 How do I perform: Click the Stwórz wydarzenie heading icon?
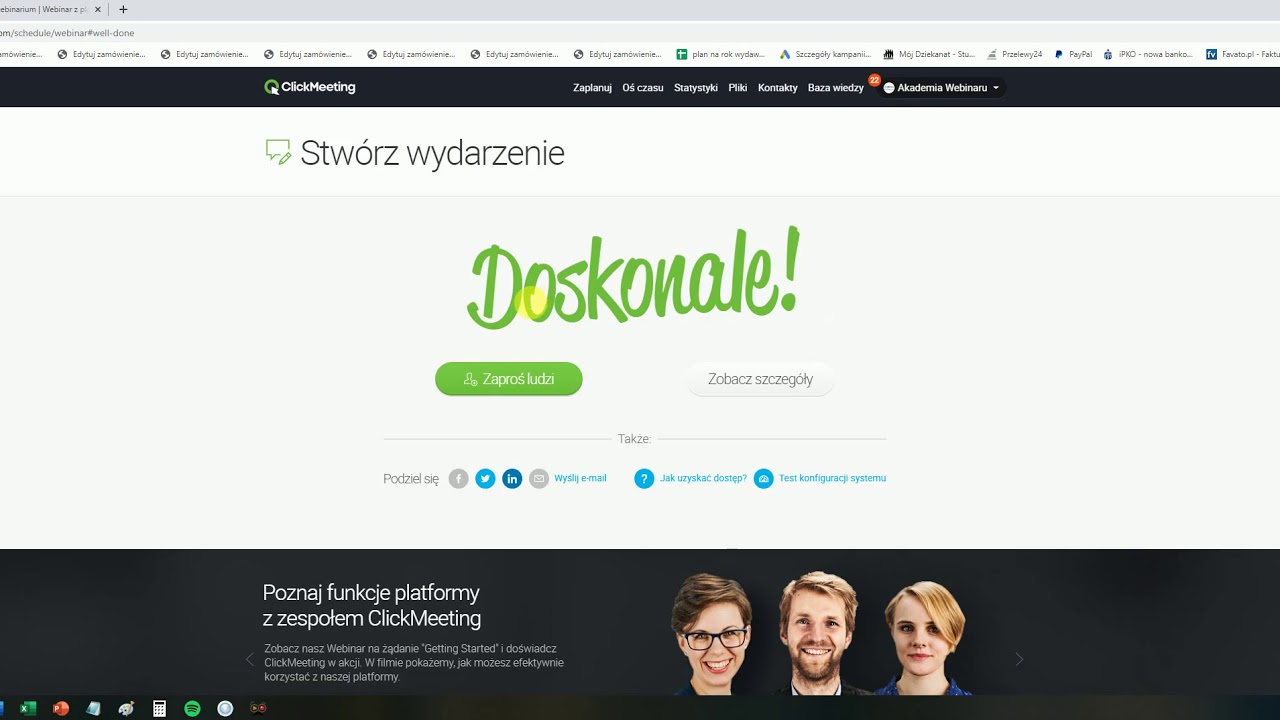(x=278, y=152)
